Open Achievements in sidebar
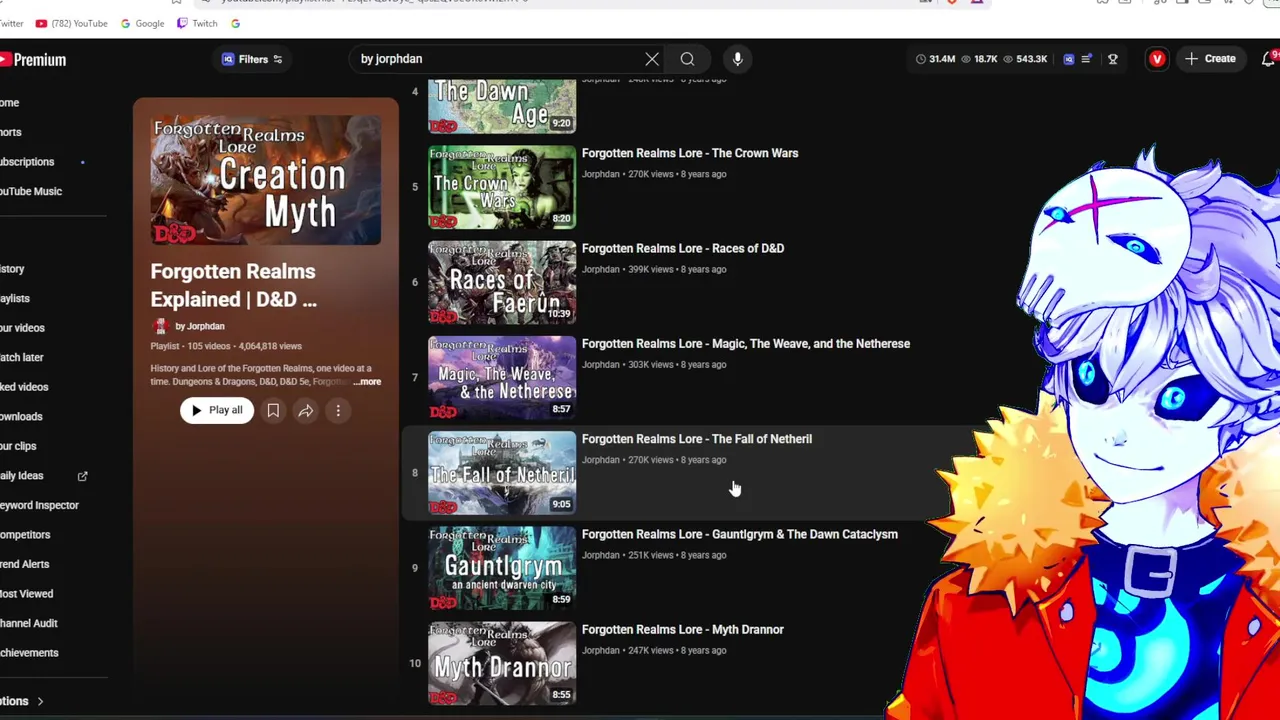Screen dimensions: 1280x720 click(x=29, y=652)
